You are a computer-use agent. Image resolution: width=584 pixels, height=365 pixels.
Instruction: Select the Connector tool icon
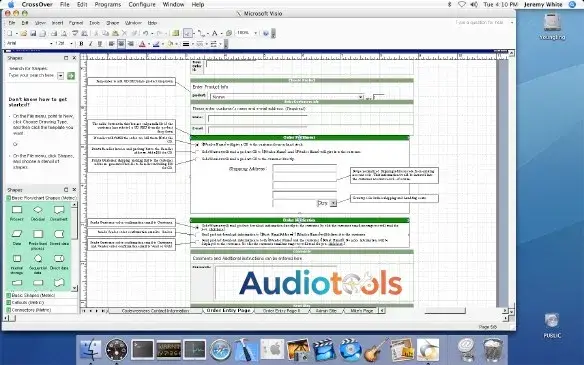pyautogui.click(x=201, y=34)
